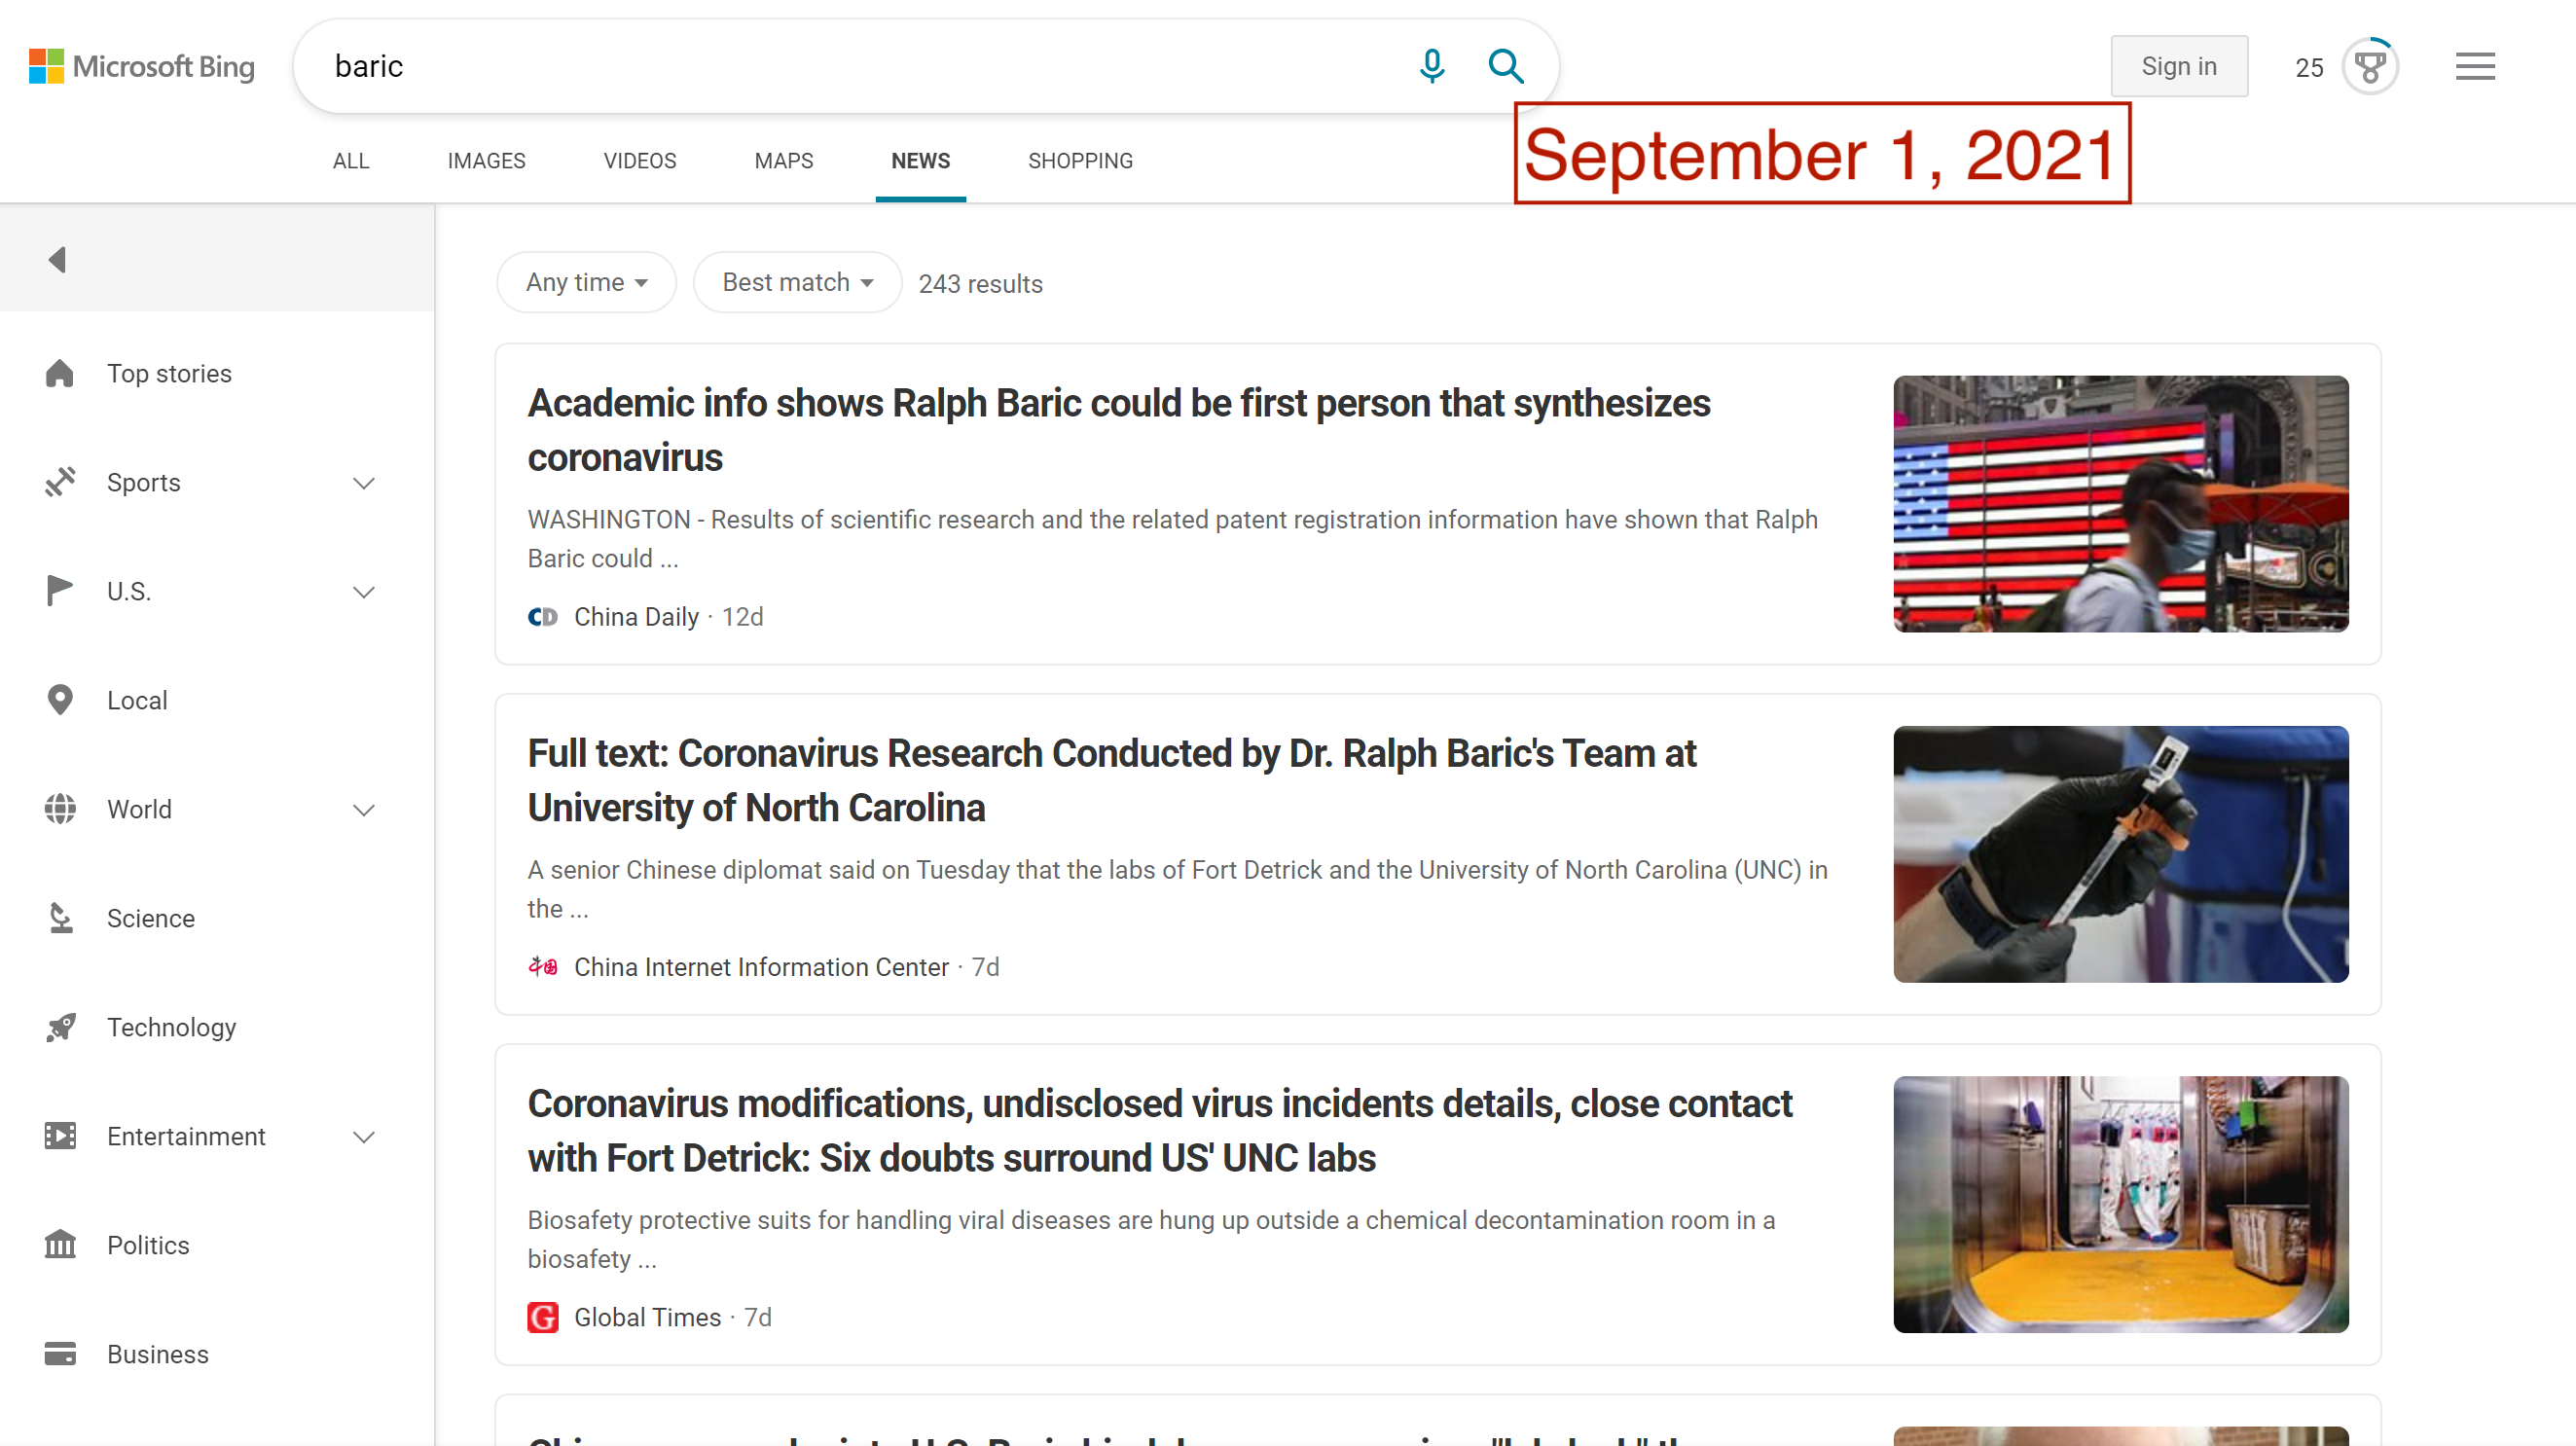Click the Science microscope icon
Screen dimensions: 2576x1446
pyautogui.click(x=60, y=918)
